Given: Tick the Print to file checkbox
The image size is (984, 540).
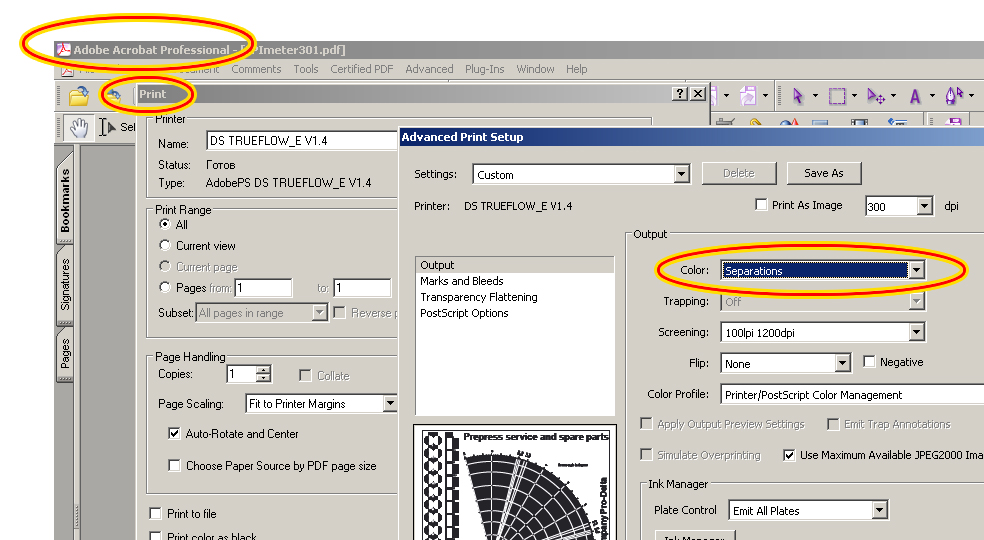Looking at the screenshot, I should 156,514.
